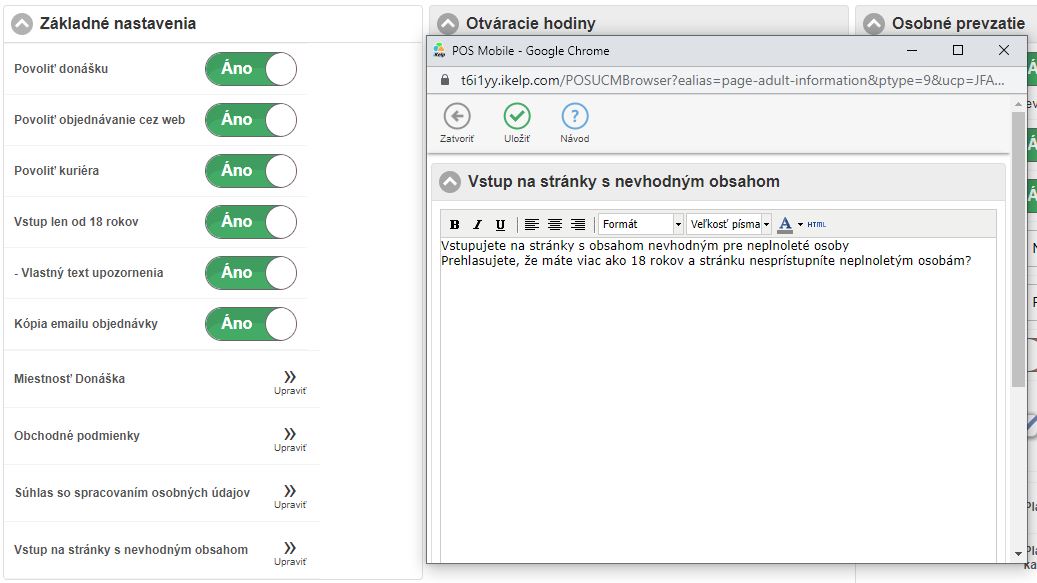Align text left in the editor
The image size is (1037, 583).
(x=532, y=225)
